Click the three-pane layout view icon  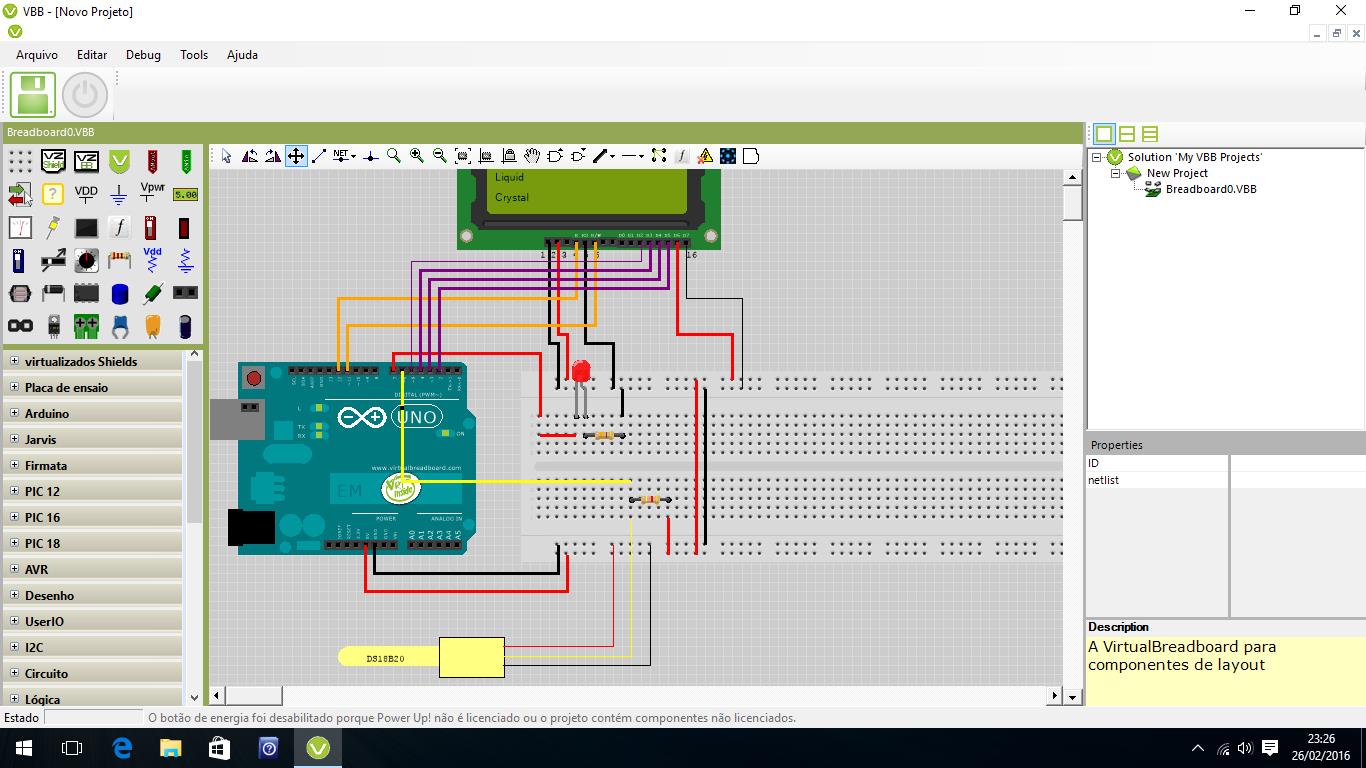click(x=1150, y=133)
